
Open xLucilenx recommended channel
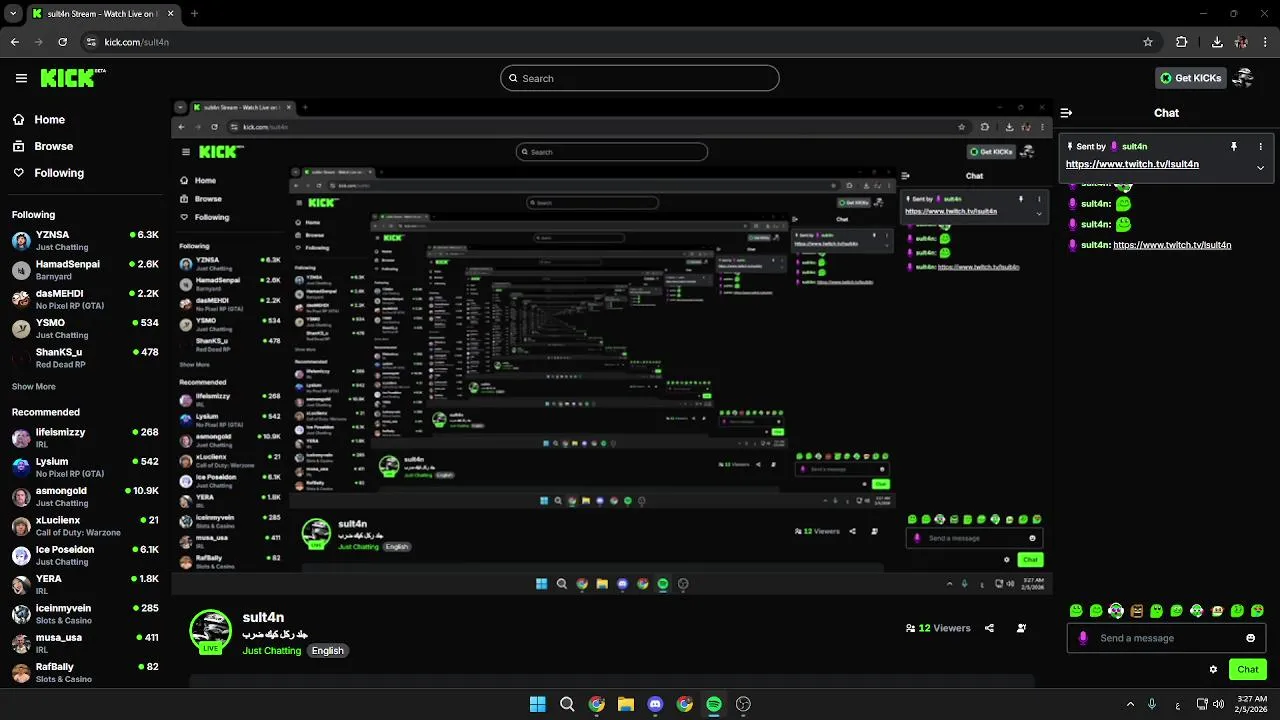coord(85,526)
